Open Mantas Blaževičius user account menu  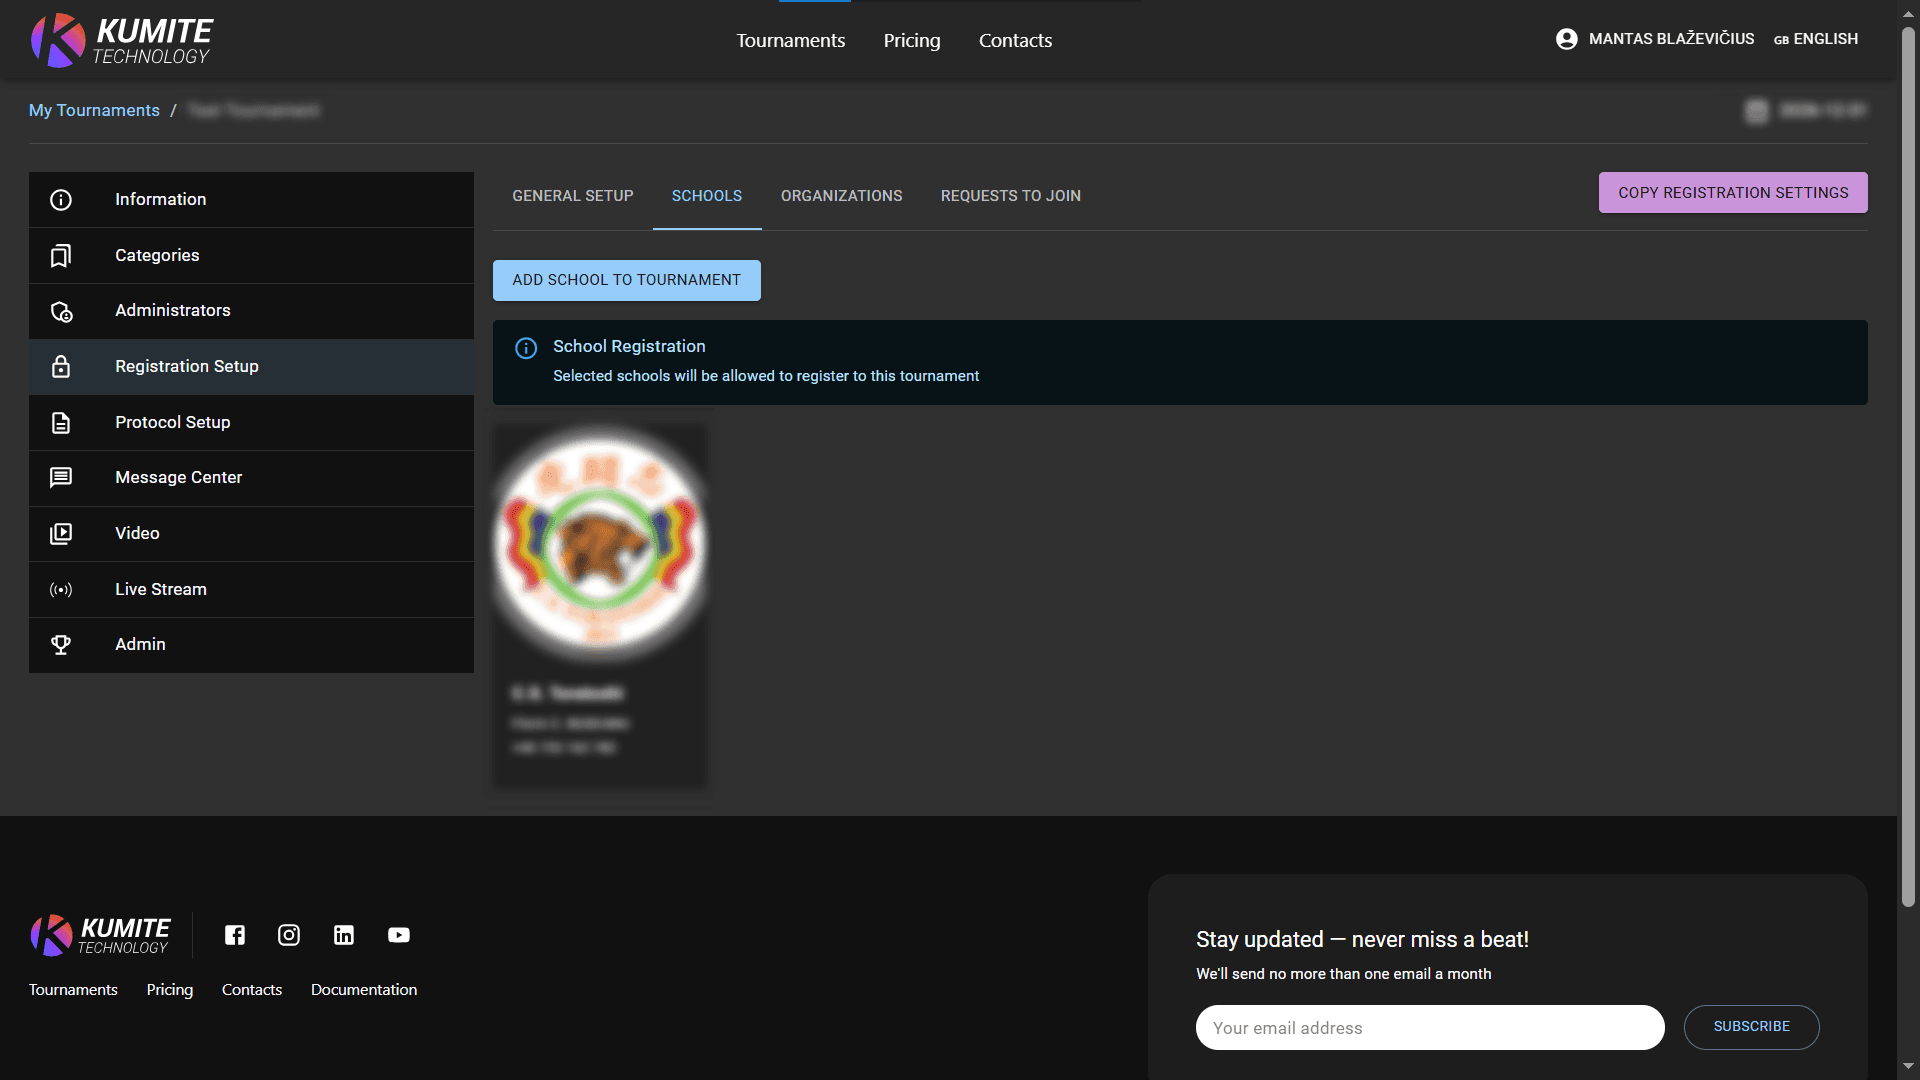pos(1655,39)
